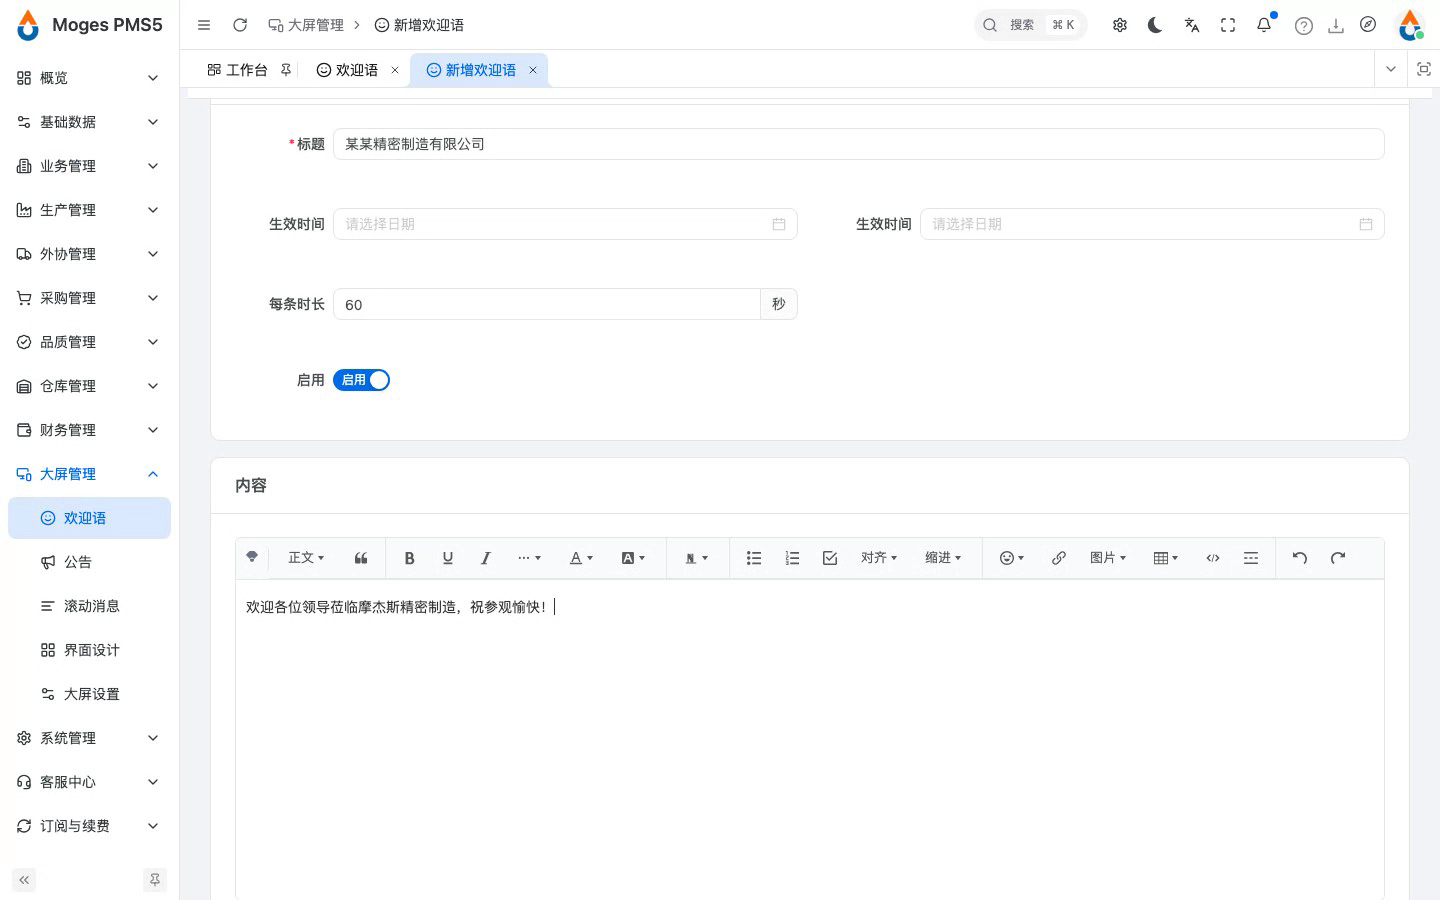Open the settings gear in the top bar
The height and width of the screenshot is (900, 1440).
(x=1120, y=25)
